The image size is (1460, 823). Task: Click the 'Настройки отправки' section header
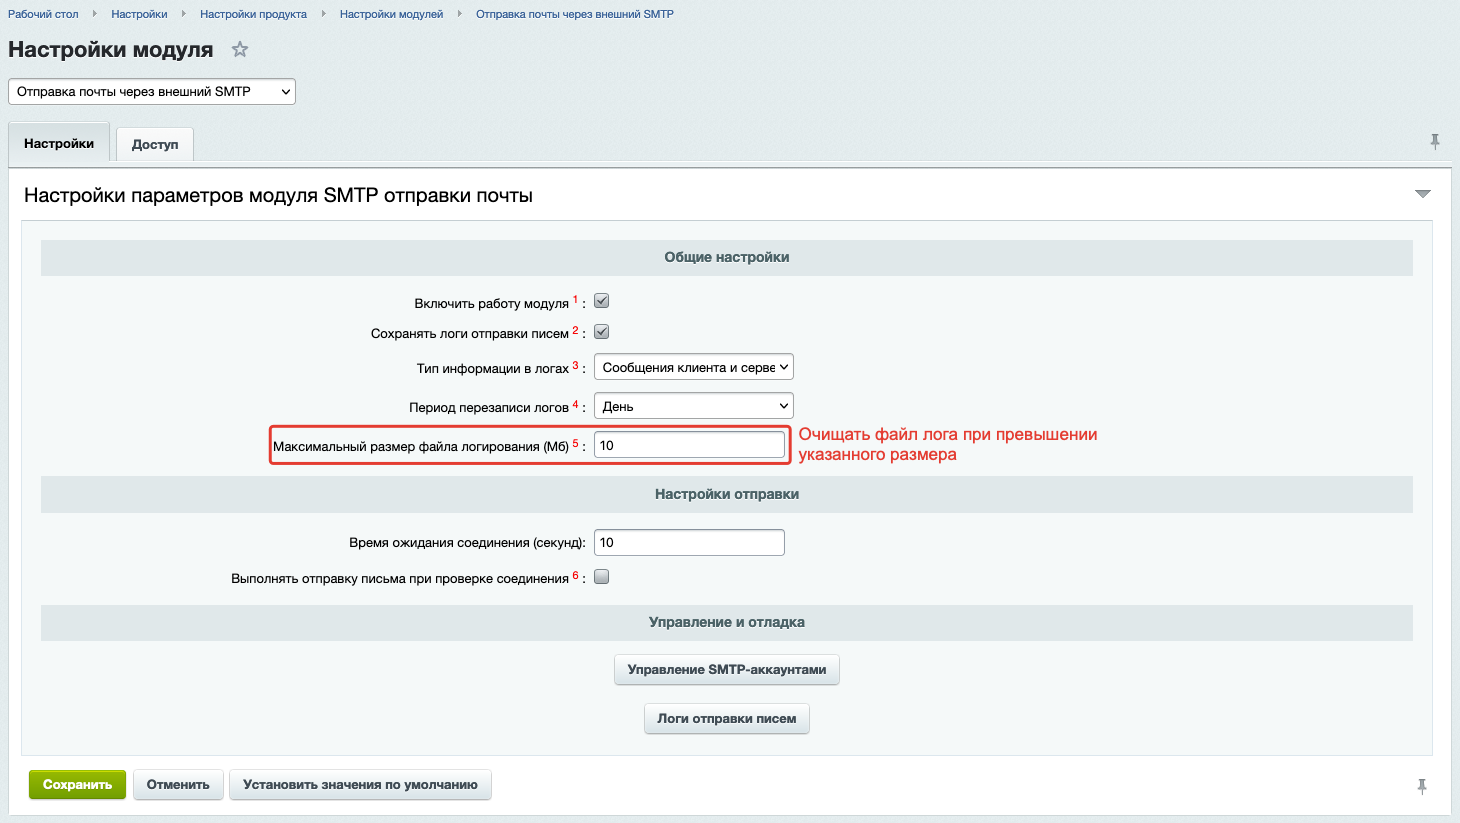point(727,494)
